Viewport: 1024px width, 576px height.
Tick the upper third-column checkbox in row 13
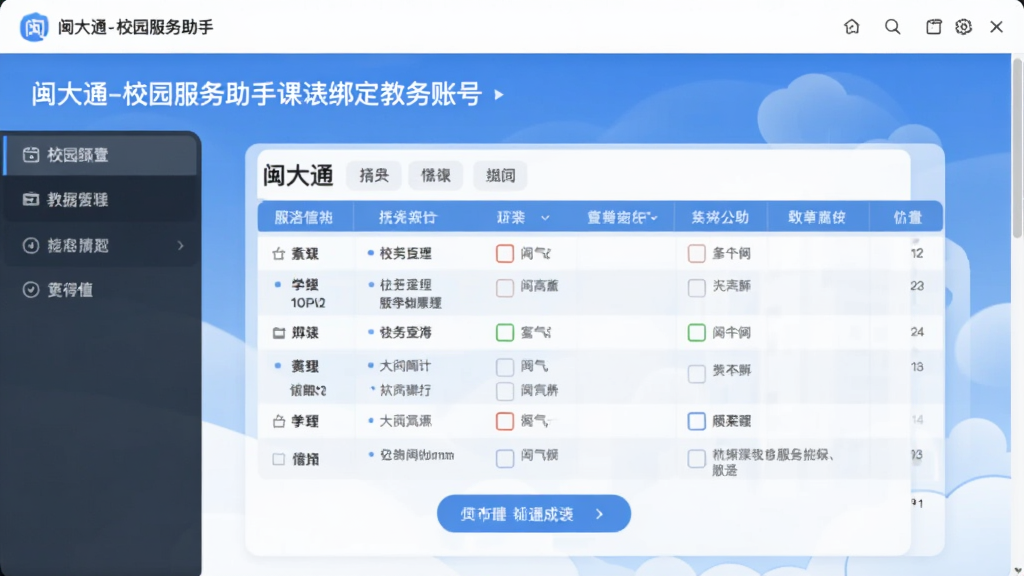pos(505,367)
